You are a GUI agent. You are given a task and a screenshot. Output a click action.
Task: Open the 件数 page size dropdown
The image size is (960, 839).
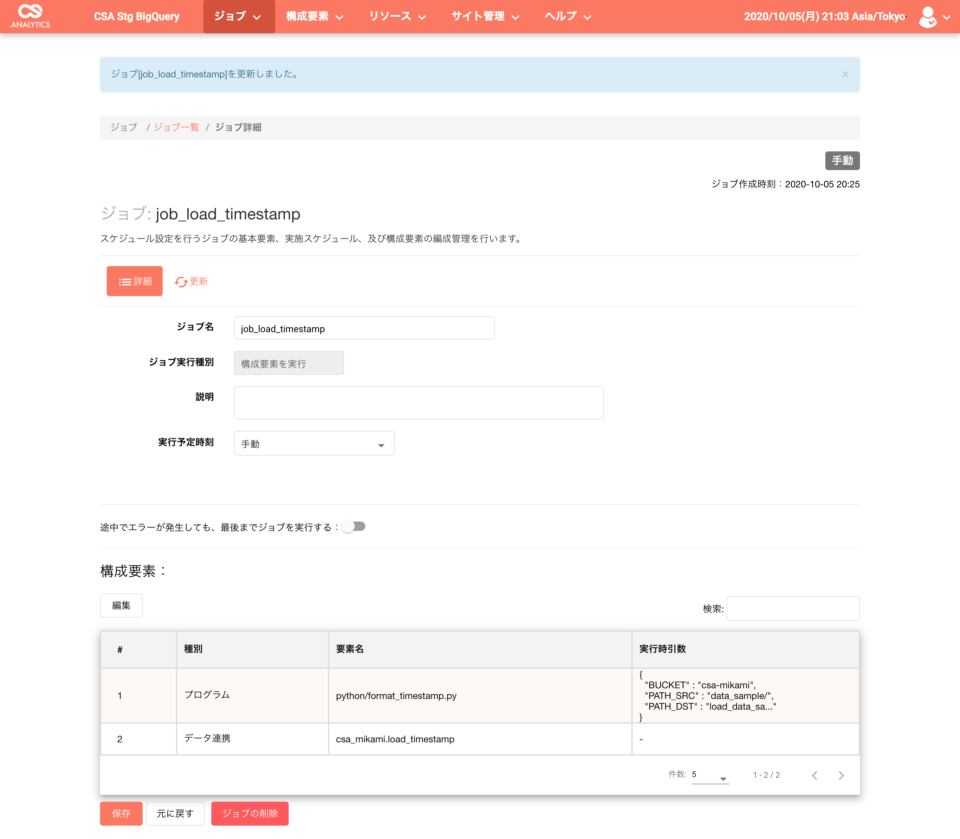click(710, 775)
